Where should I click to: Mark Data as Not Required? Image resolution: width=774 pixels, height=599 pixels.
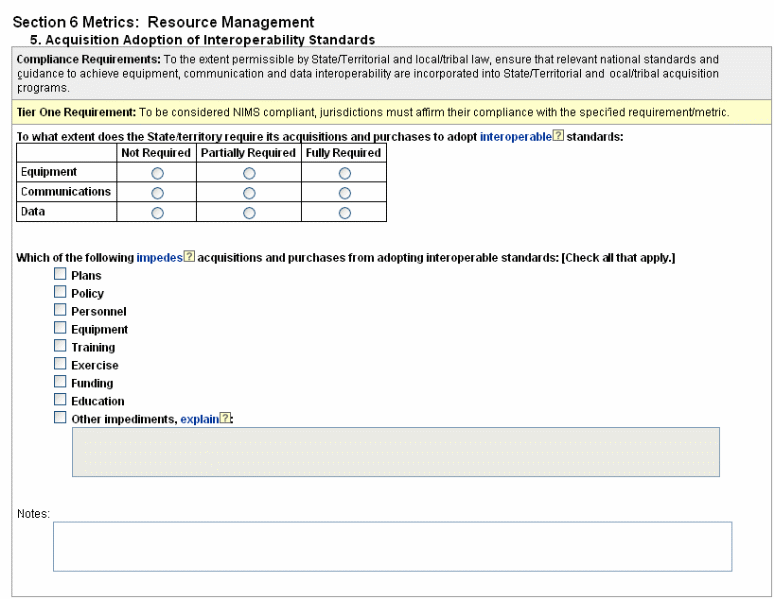point(157,212)
